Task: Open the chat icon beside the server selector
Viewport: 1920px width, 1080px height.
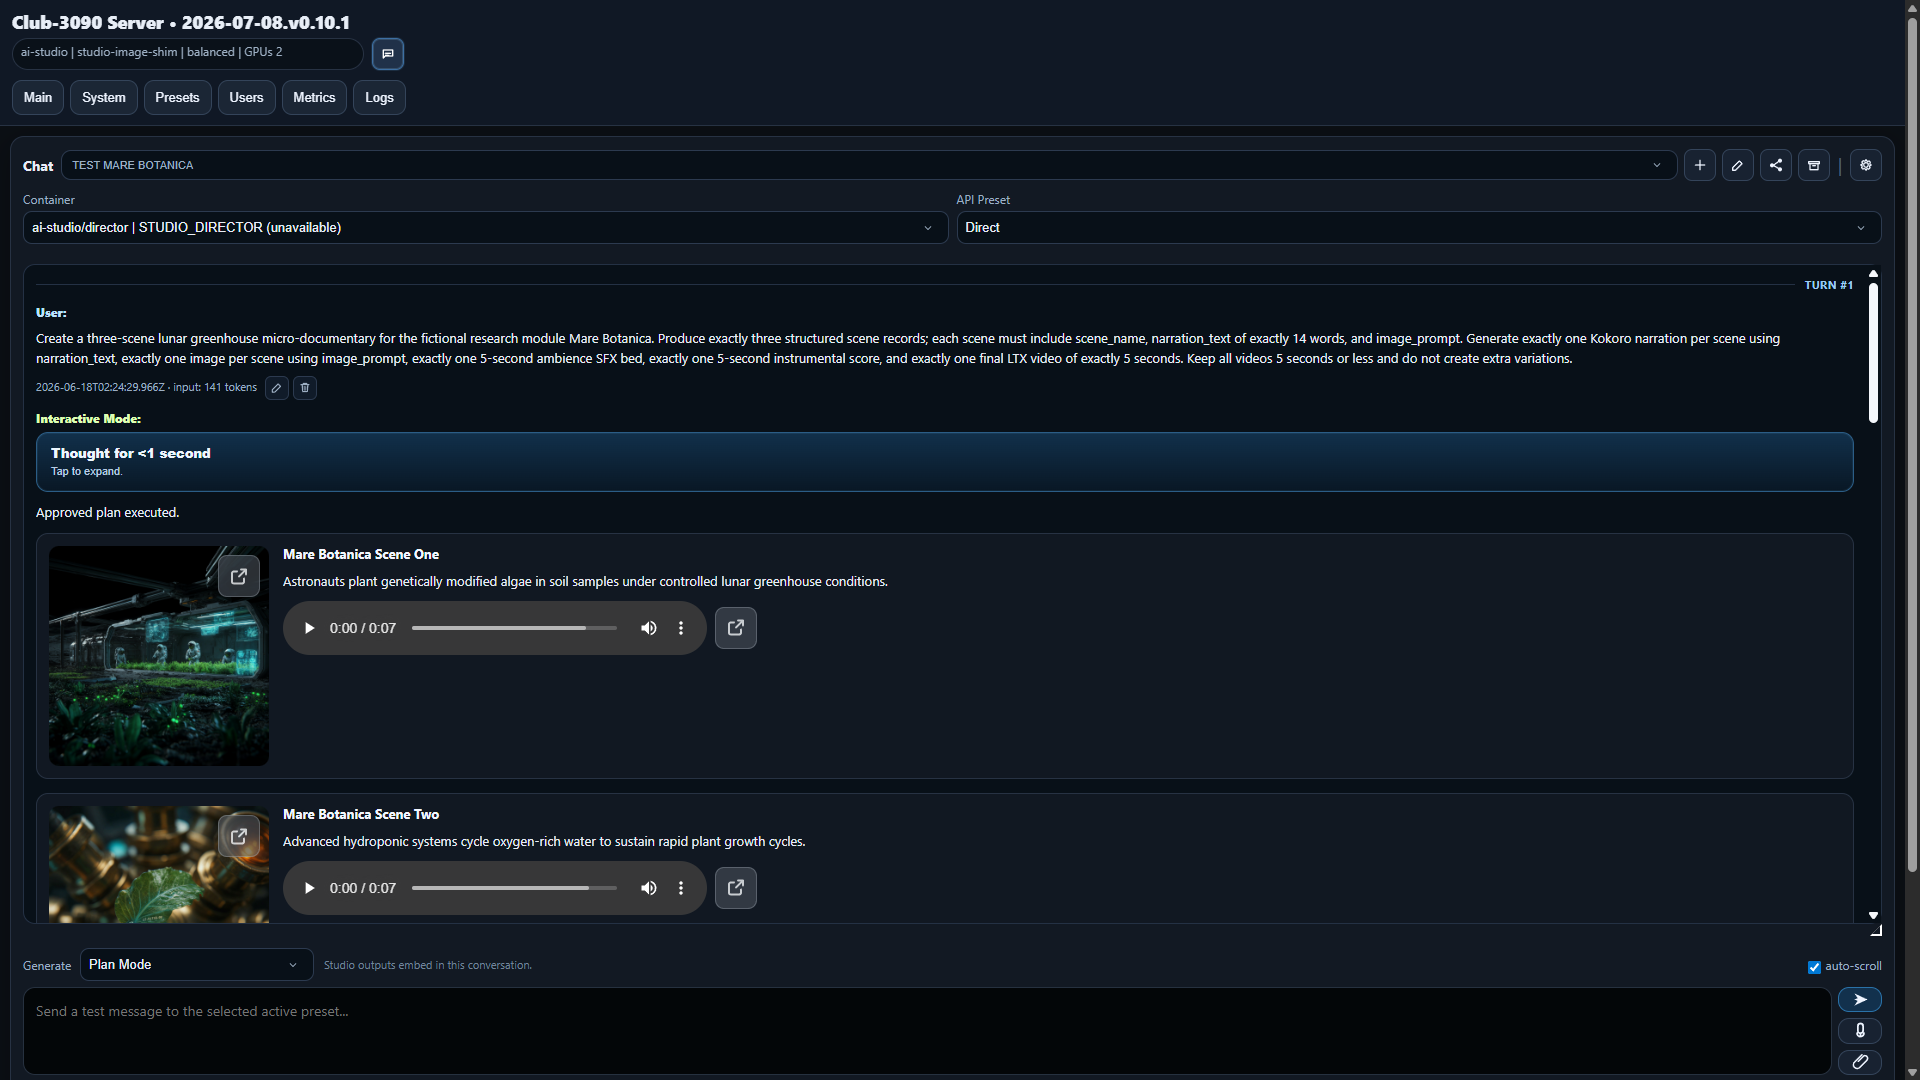Action: (x=388, y=54)
